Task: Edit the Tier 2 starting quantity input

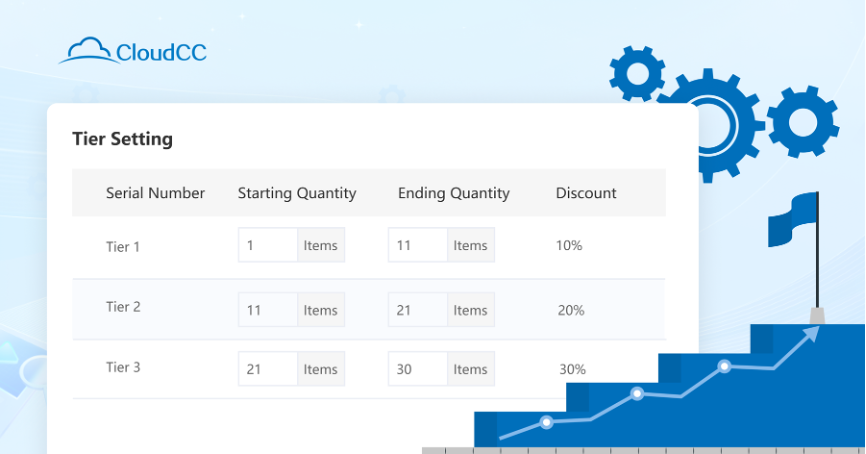Action: click(x=267, y=310)
